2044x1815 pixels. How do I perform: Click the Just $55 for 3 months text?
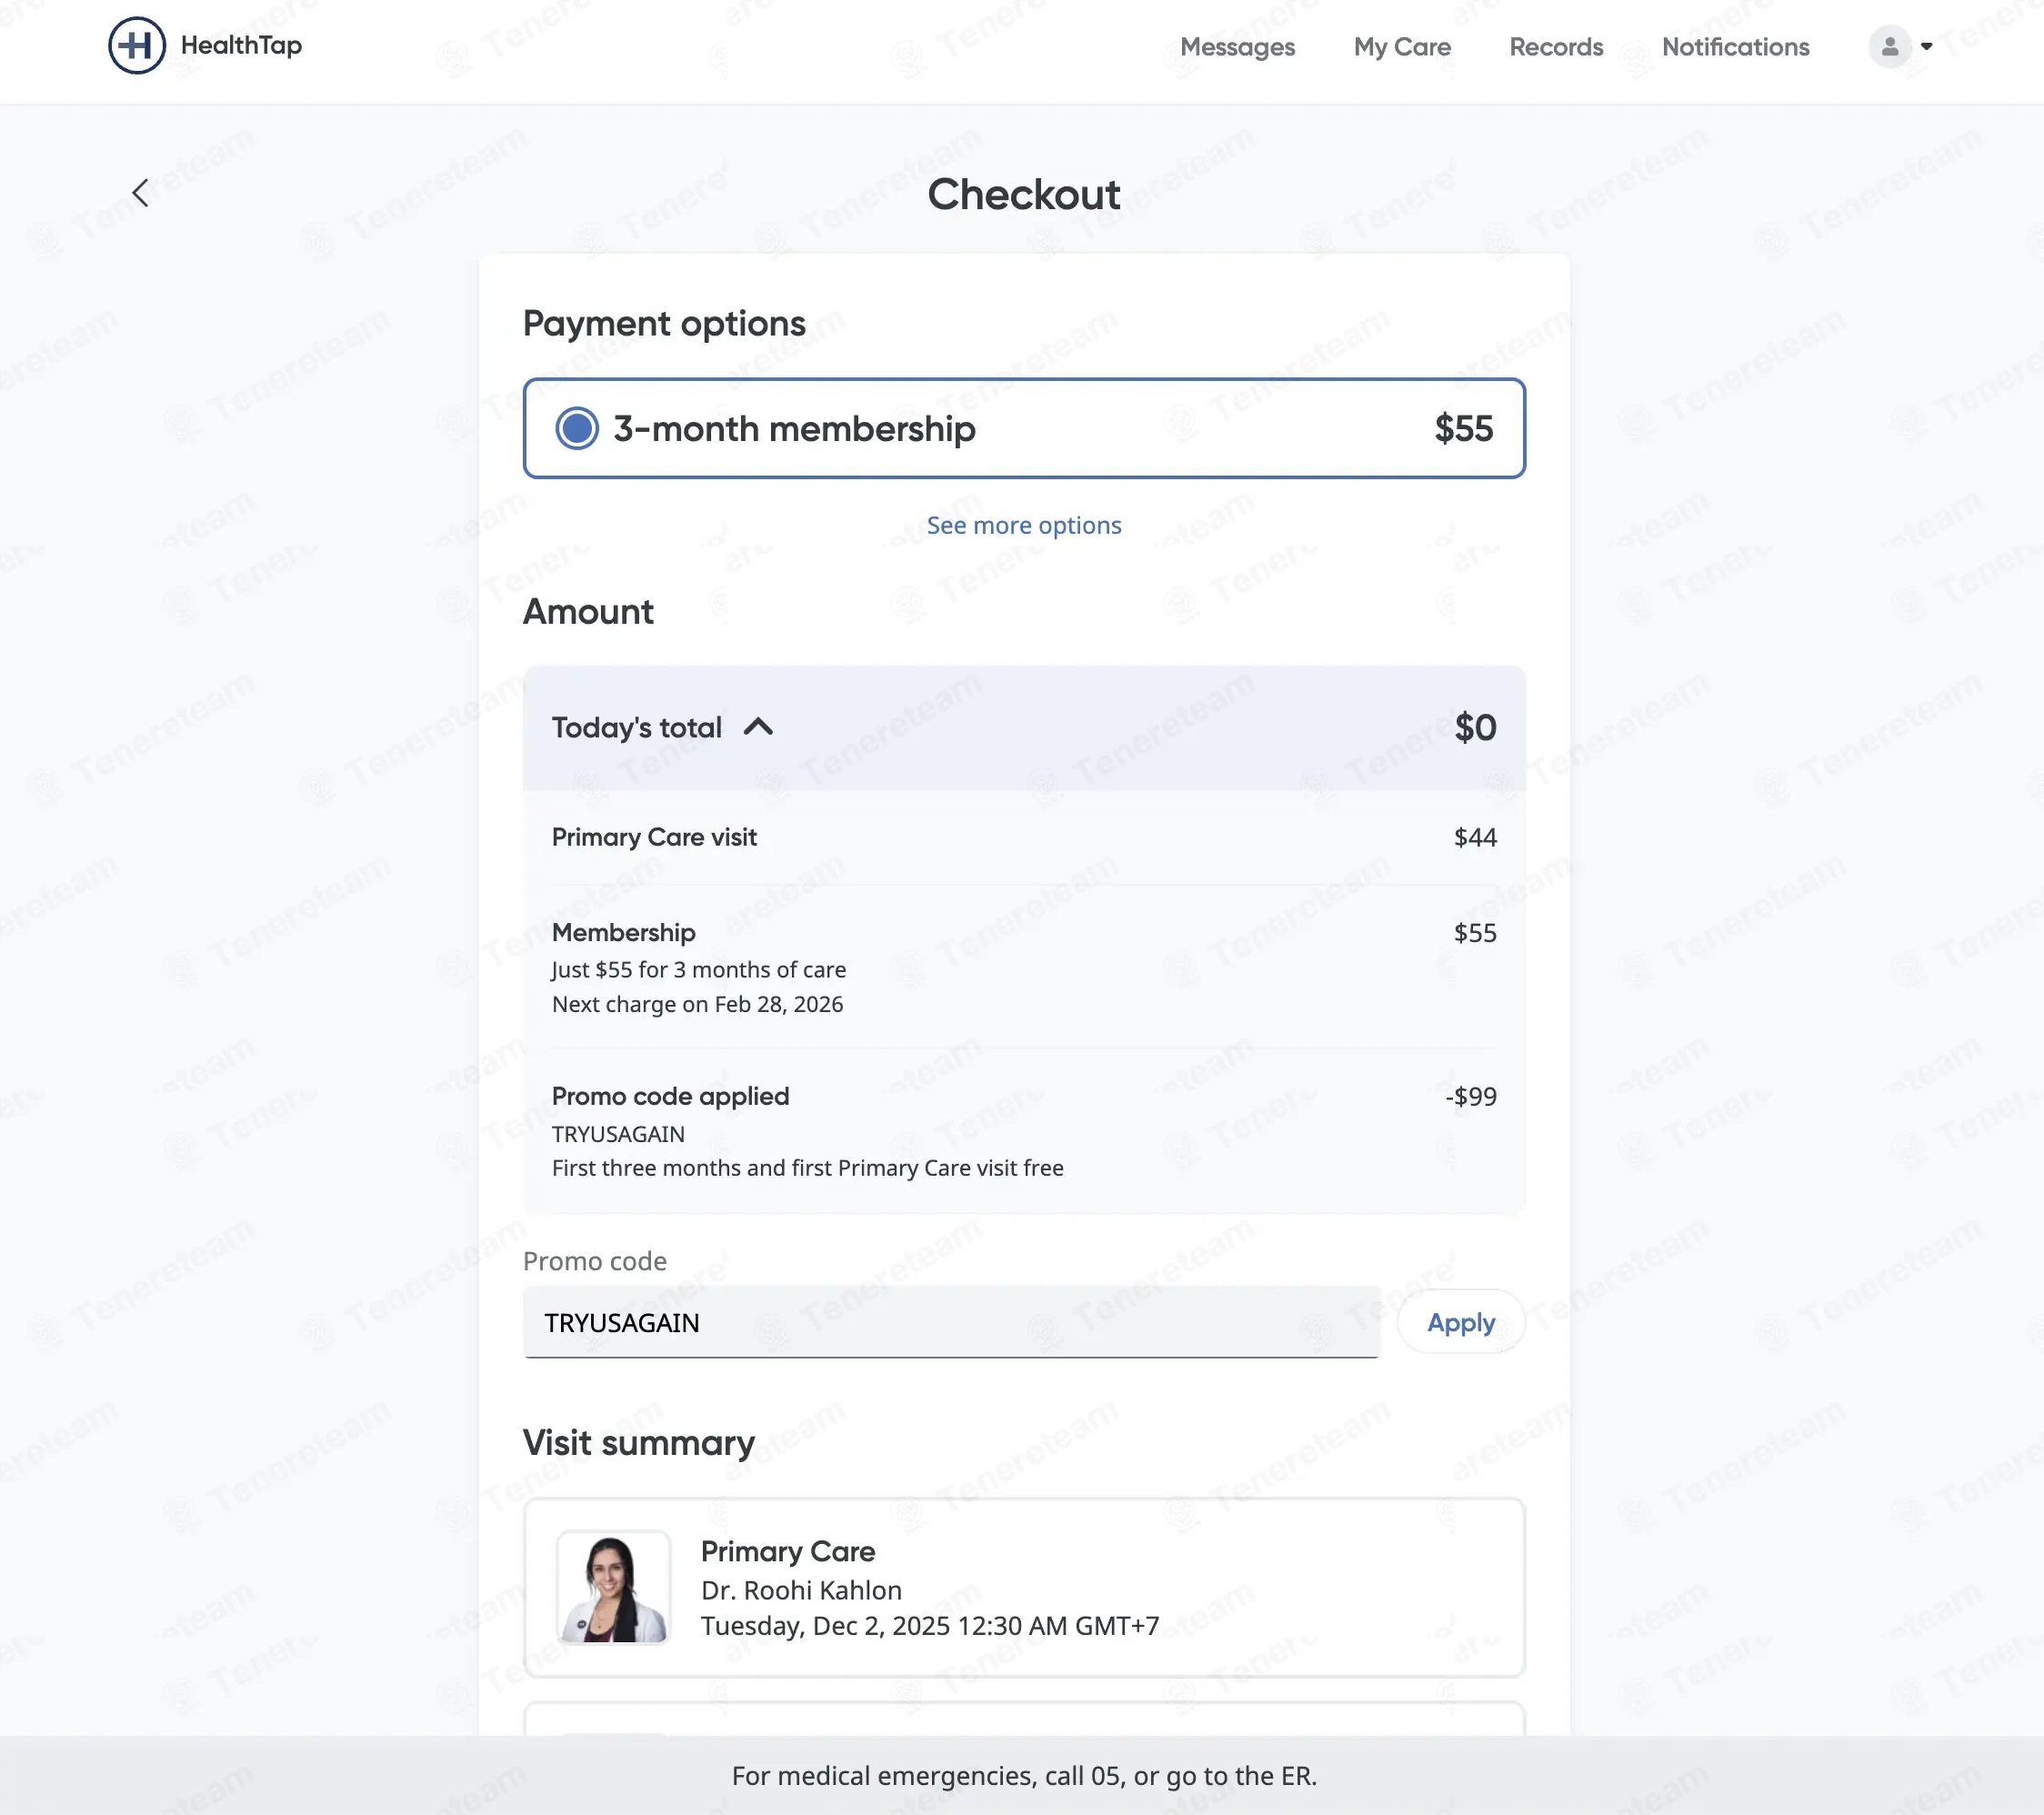click(x=699, y=969)
